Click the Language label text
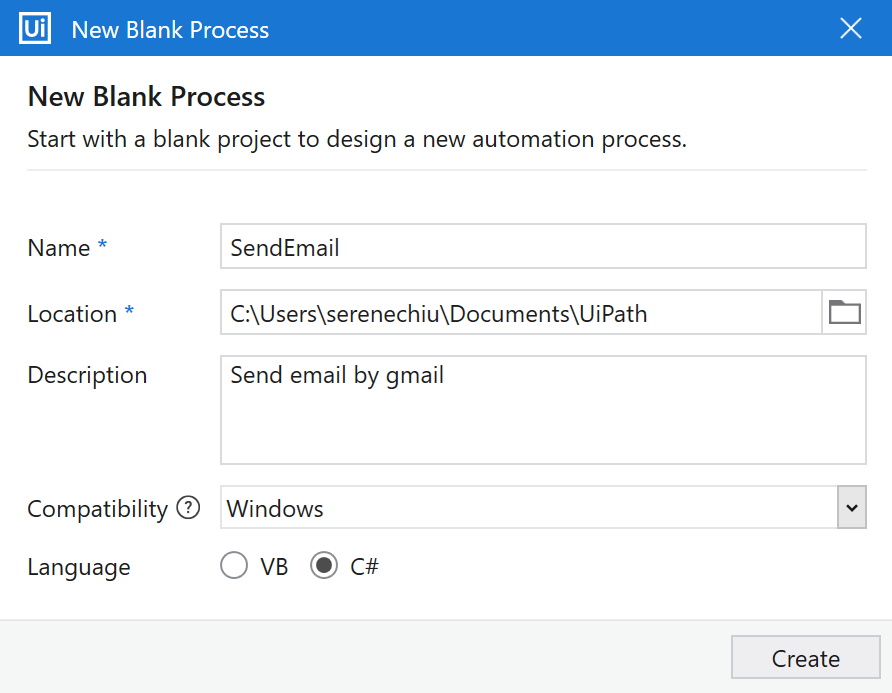This screenshot has width=892, height=693. 79,567
